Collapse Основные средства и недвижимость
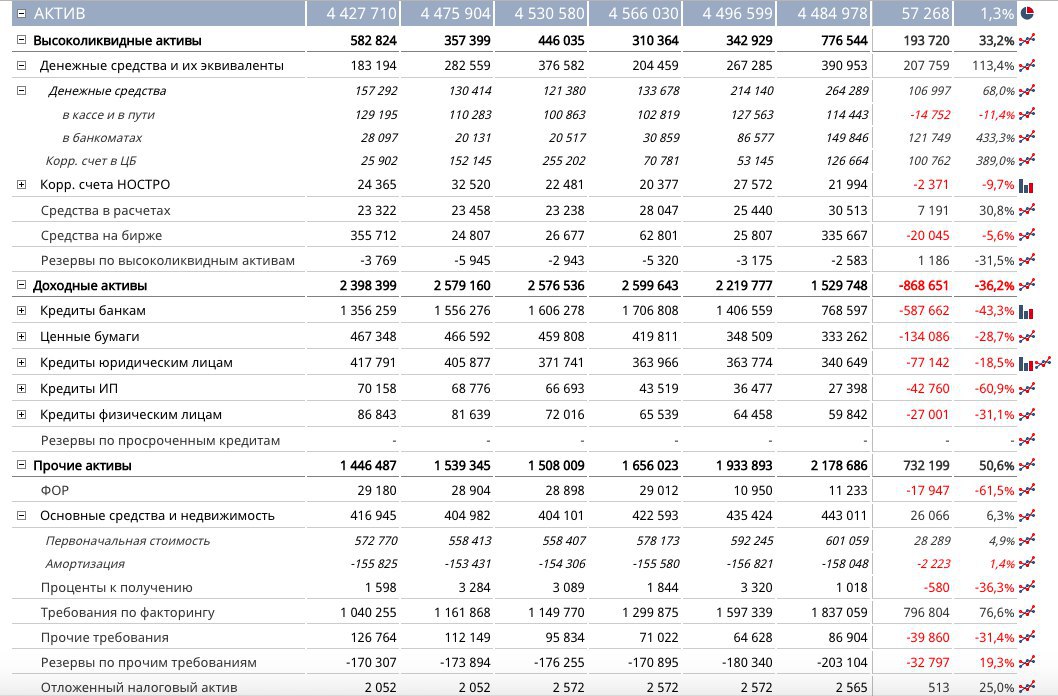Viewport: 1058px width, 696px height. coord(21,516)
